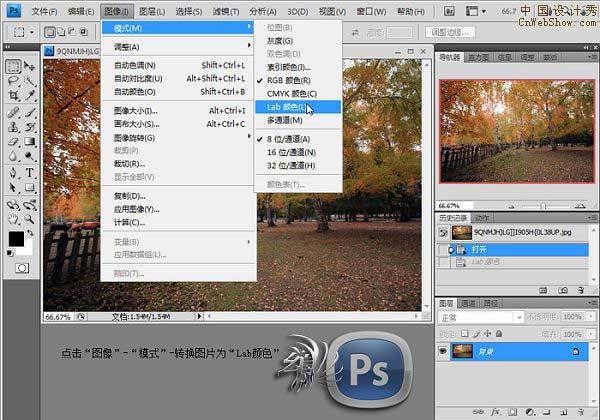Select Lab 颜色(L) from the mode submenu
The image size is (600, 420).
coord(290,106)
